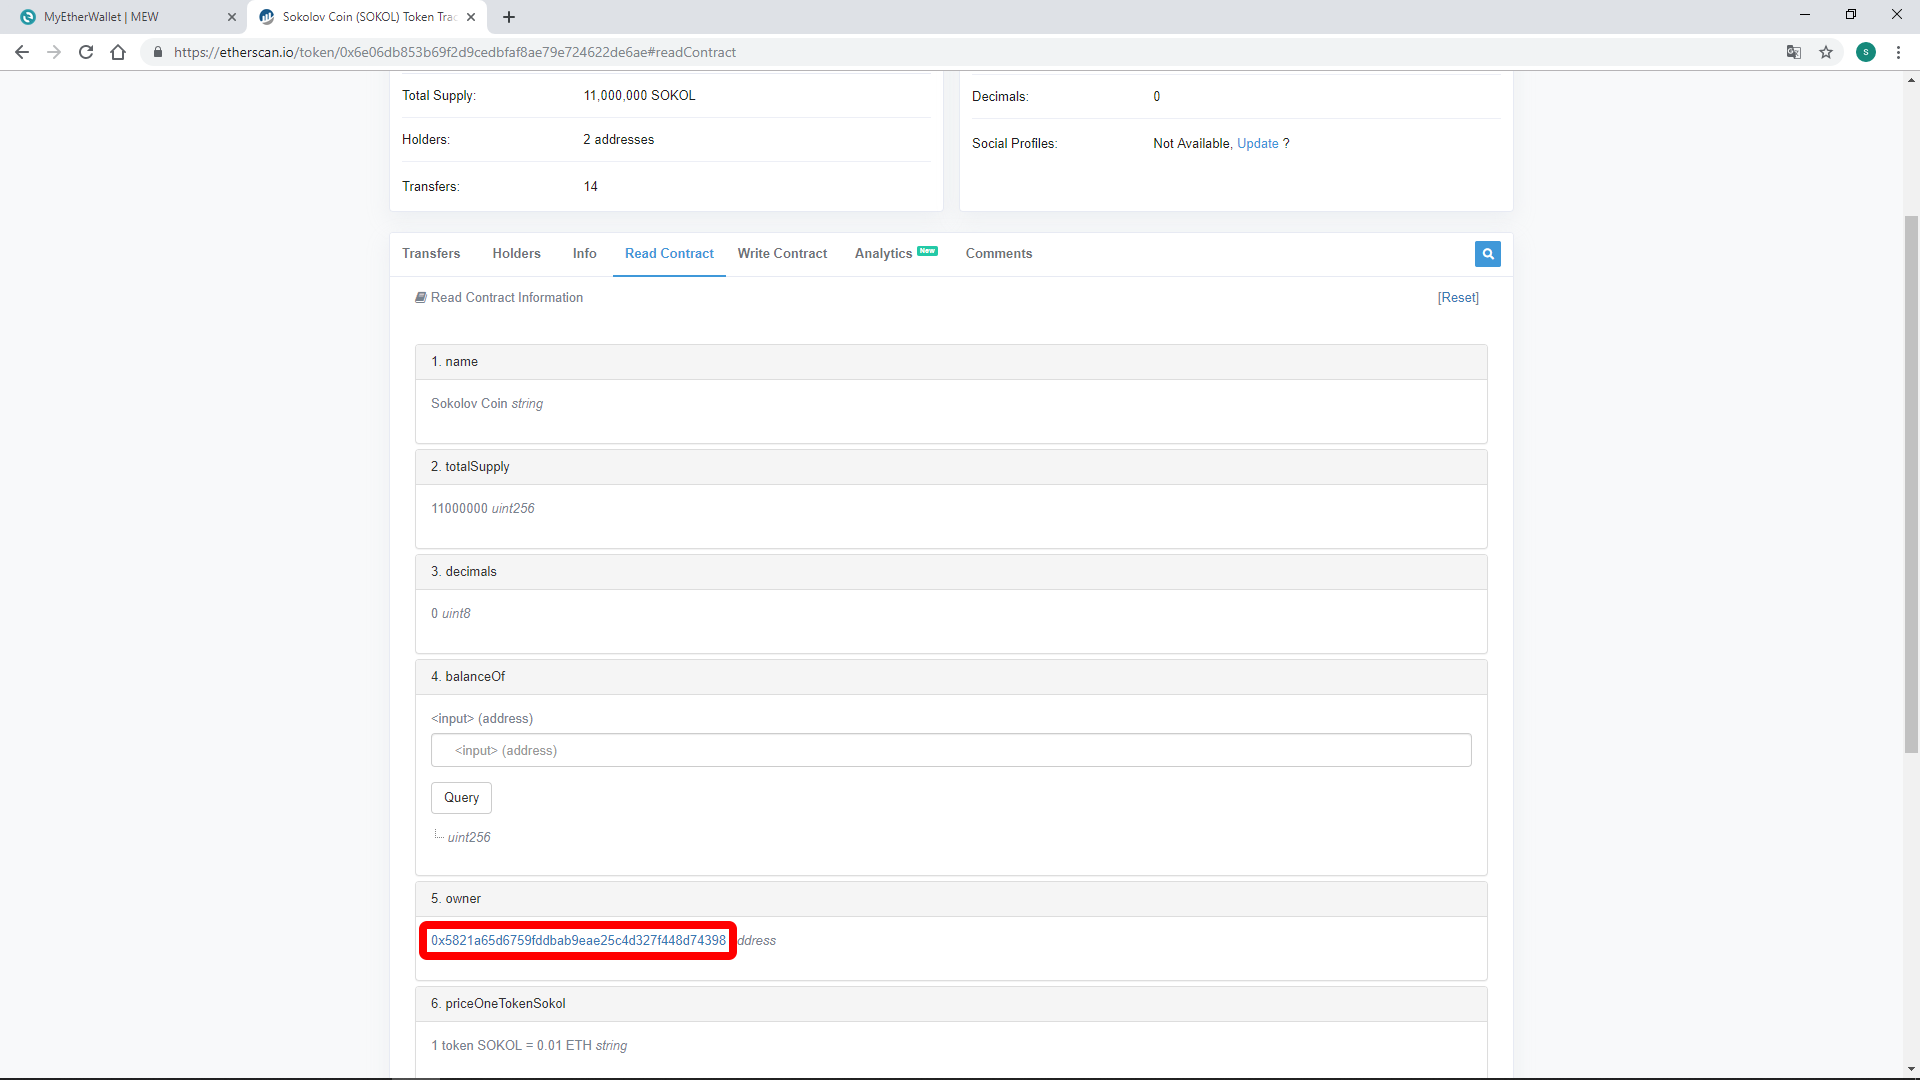Open the Chrome profile avatar
1920x1080 pixels.
point(1866,52)
